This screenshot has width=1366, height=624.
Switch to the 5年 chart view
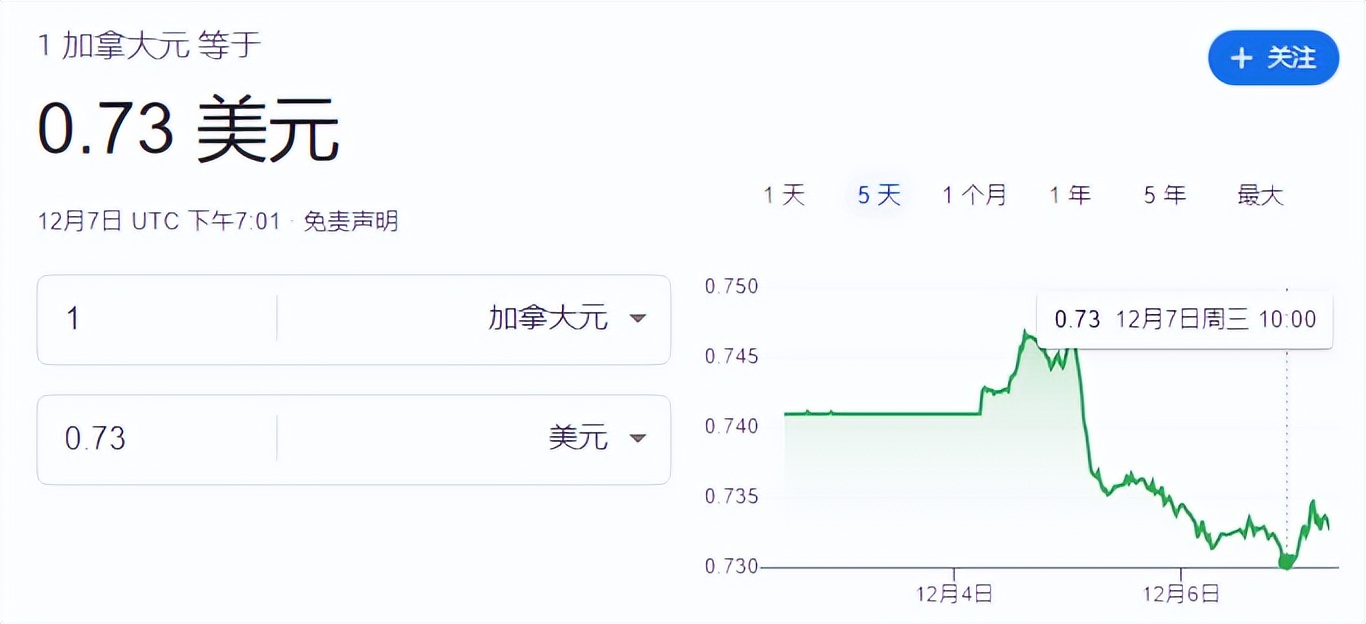point(1163,195)
